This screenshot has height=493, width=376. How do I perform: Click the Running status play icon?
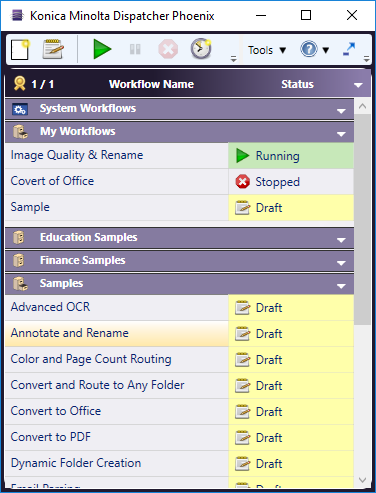point(242,156)
